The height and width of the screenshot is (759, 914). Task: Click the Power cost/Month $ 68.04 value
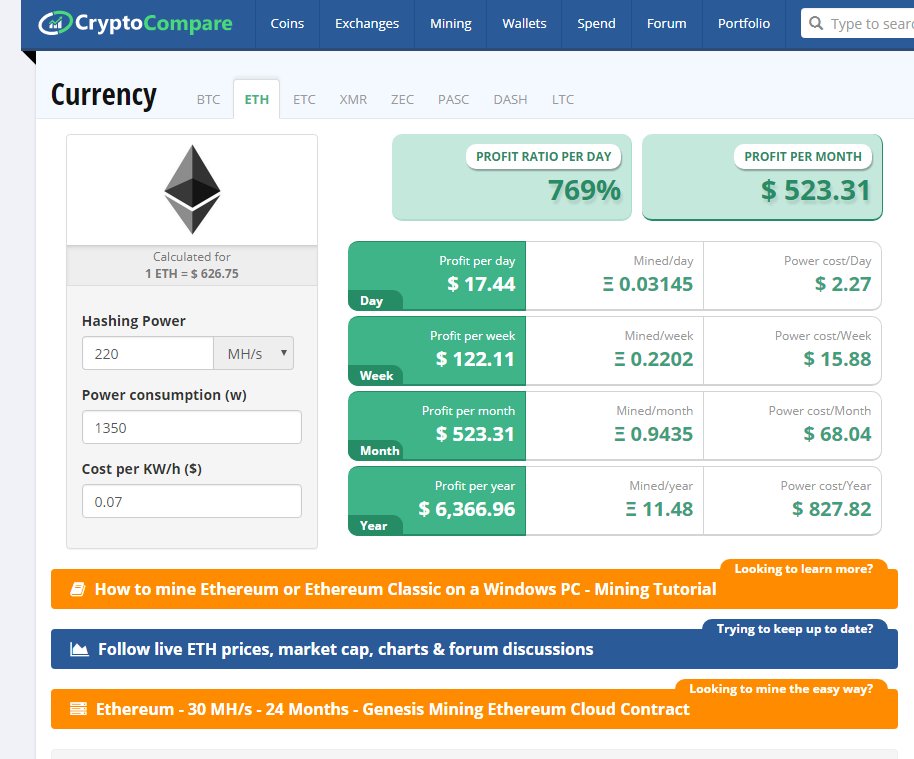[x=837, y=434]
